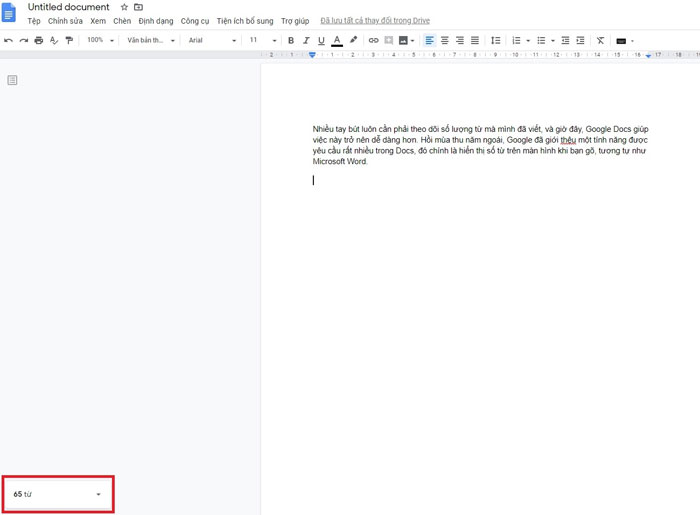The image size is (700, 515).
Task: Open the text color picker
Action: 337,41
